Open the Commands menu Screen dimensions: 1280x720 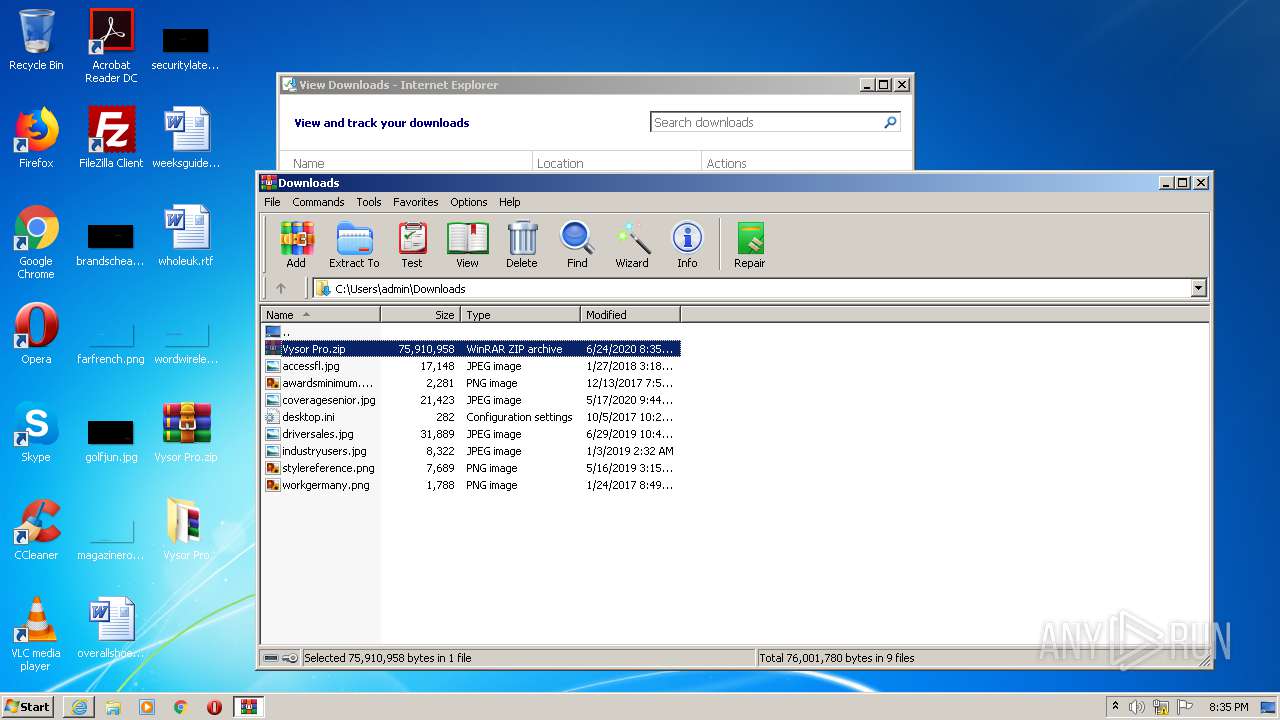[x=318, y=202]
